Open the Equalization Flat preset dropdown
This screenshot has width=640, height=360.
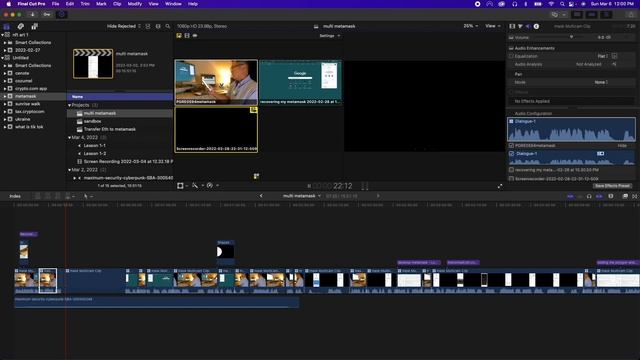603,56
